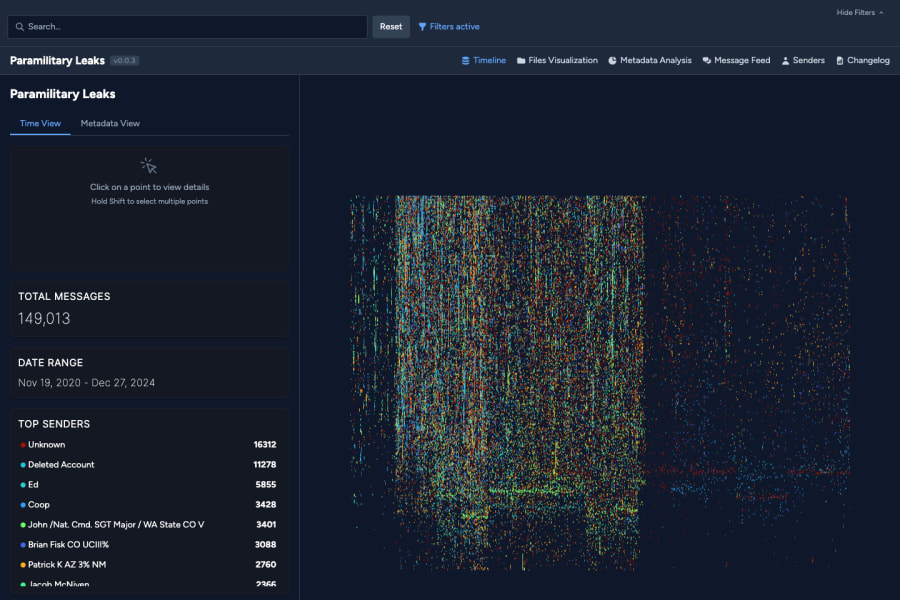Image resolution: width=900 pixels, height=600 pixels.
Task: Open the Timeline navigation item
Action: pos(484,60)
